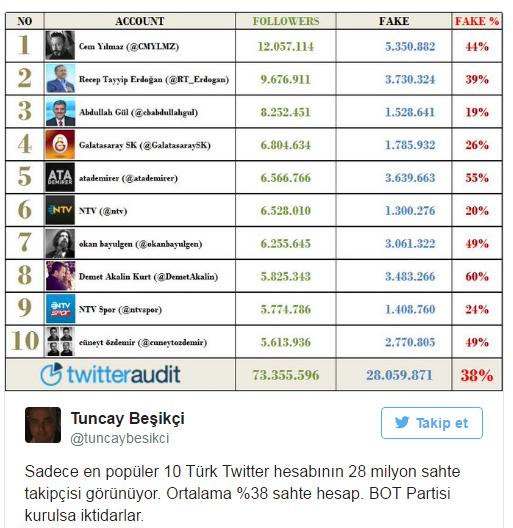
Task: Select the Galatasaray SK club logo
Action: [60, 145]
